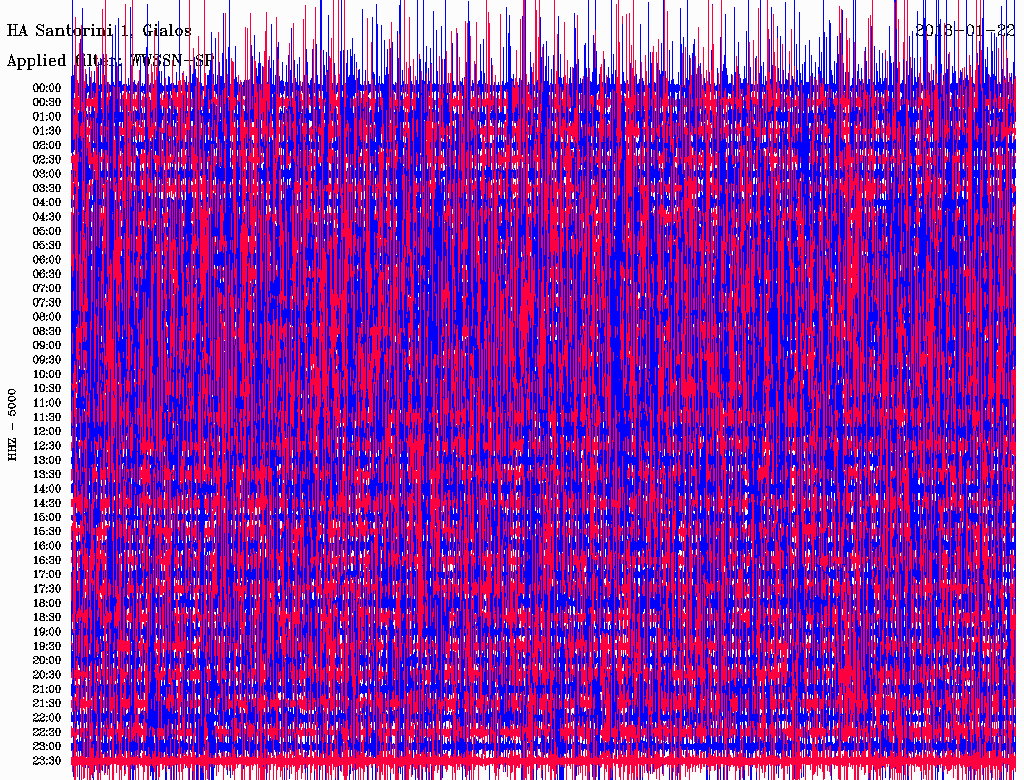The width and height of the screenshot is (1024, 780).
Task: Select the 07:30 time label
Action: 47,302
